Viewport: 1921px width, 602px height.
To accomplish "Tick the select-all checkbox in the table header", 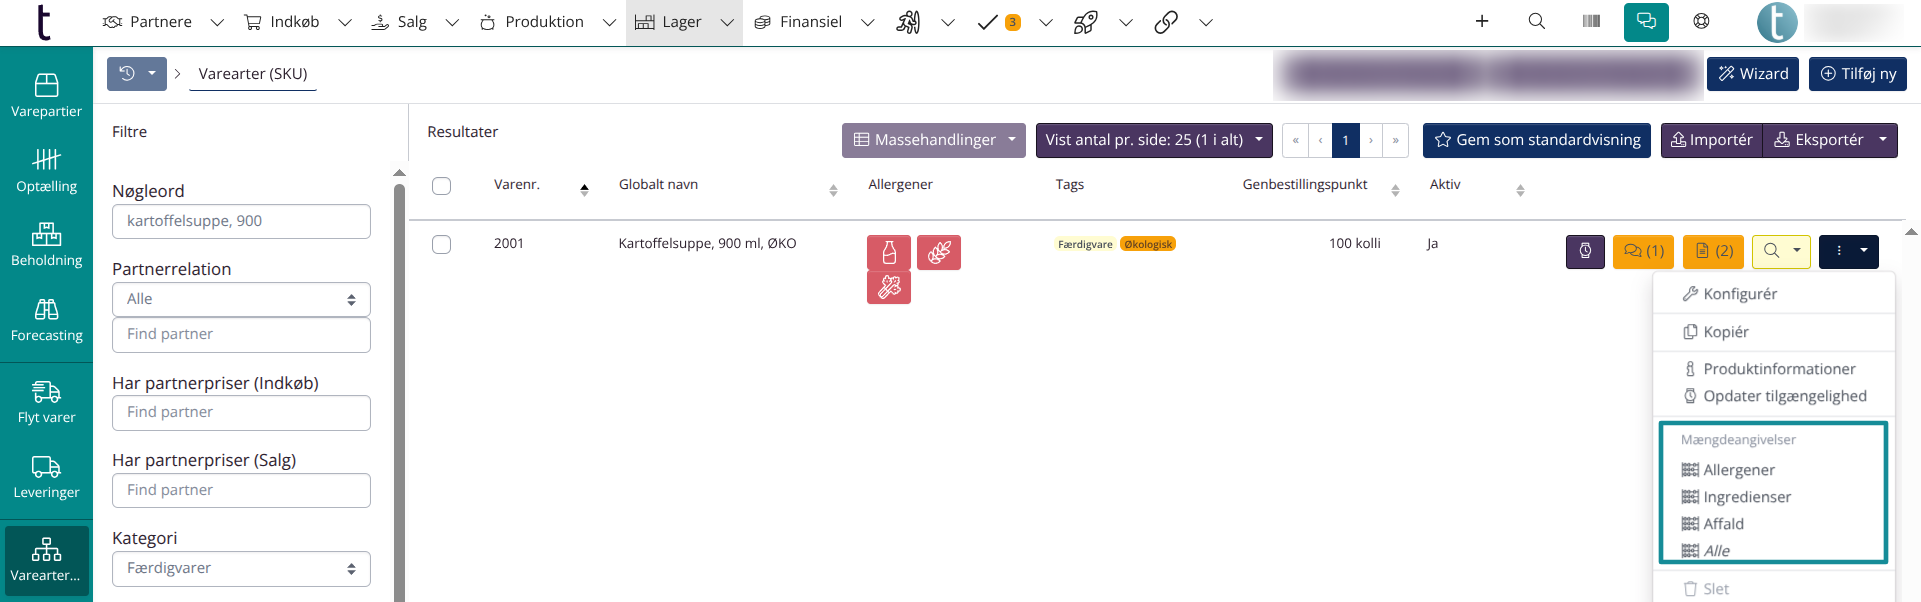I will tap(441, 186).
